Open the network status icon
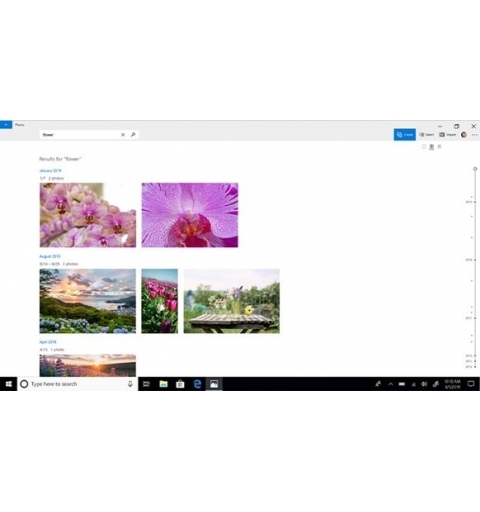 (x=413, y=384)
